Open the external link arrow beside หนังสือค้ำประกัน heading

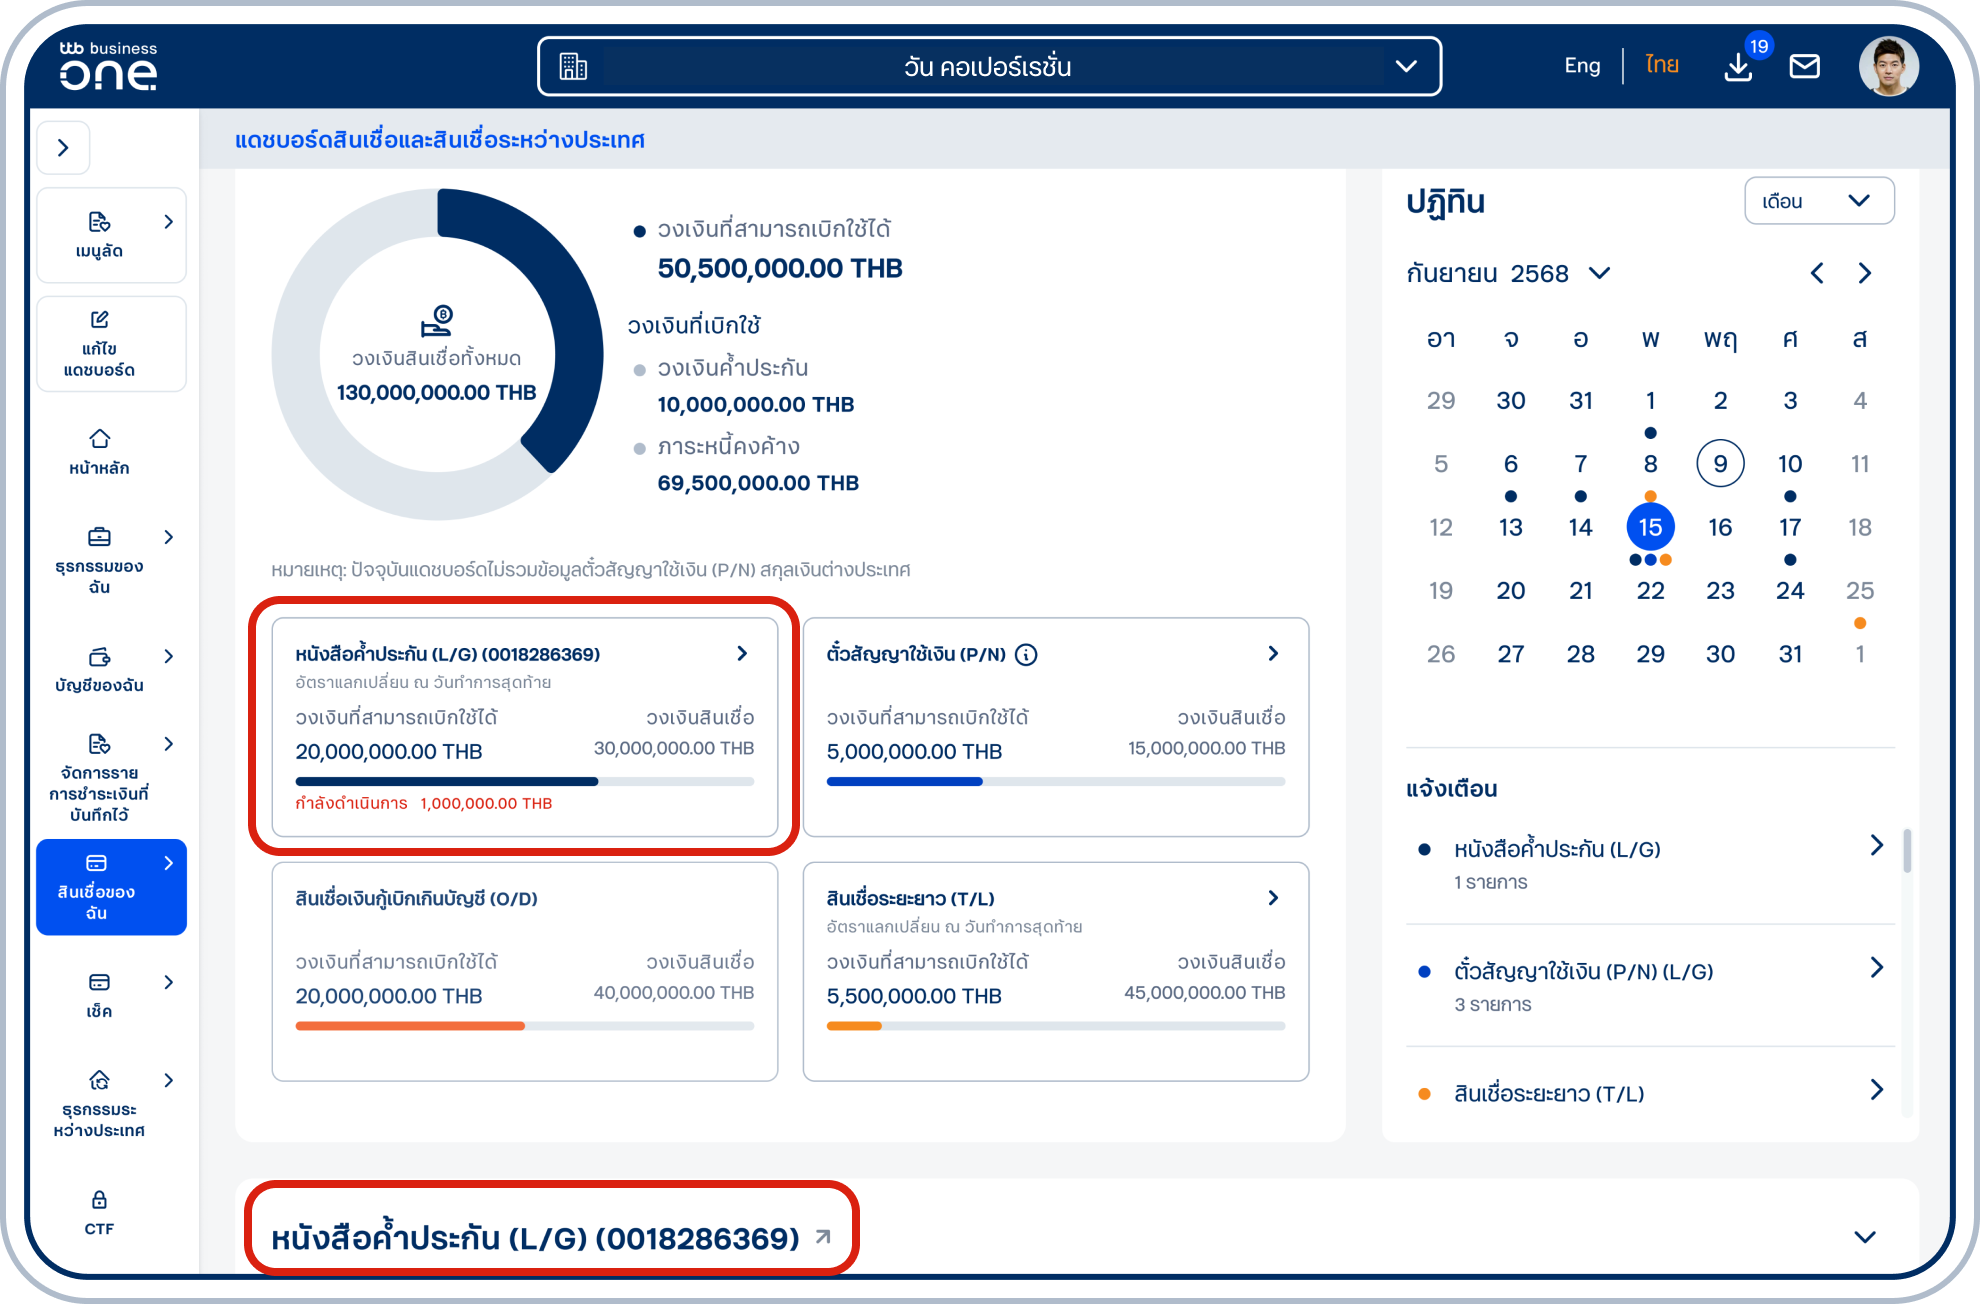[x=823, y=1237]
